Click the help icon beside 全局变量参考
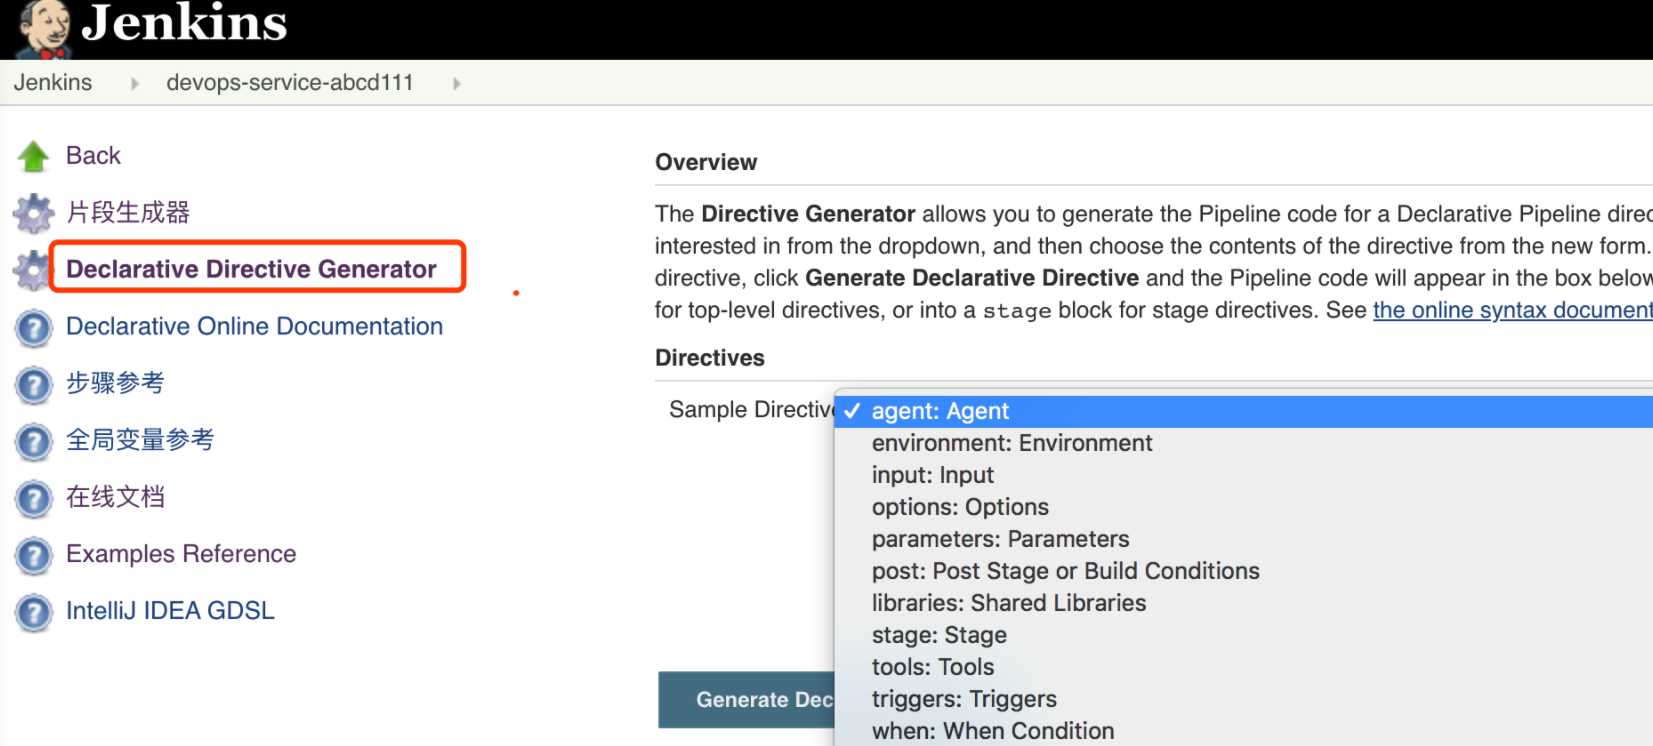Image resolution: width=1653 pixels, height=746 pixels. pos(34,442)
